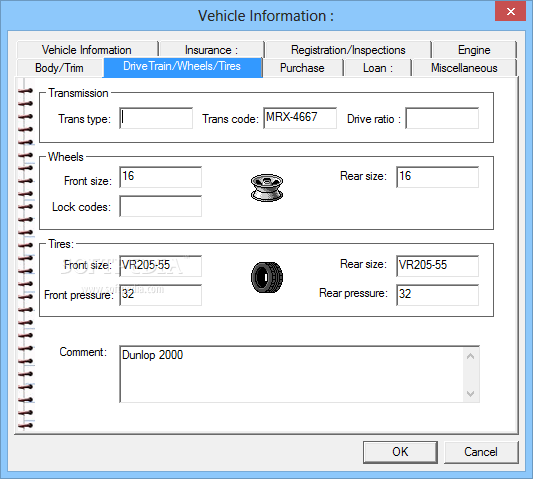Click the Comment scrollbar down arrow
Image resolution: width=533 pixels, height=479 pixels.
point(471,394)
